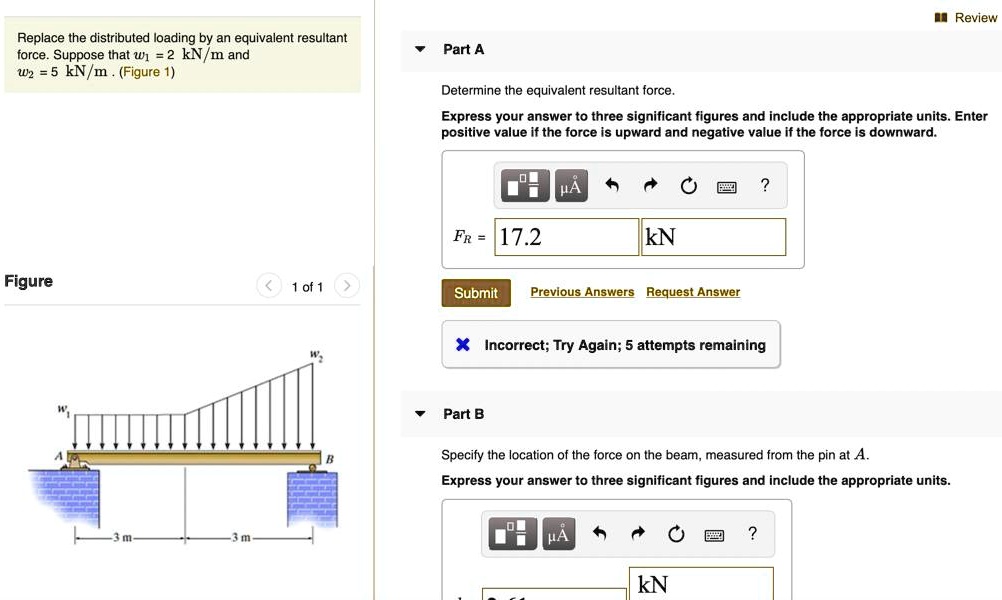Reset Part A answer with the circular reset icon
The height and width of the screenshot is (600, 1002).
pyautogui.click(x=688, y=185)
